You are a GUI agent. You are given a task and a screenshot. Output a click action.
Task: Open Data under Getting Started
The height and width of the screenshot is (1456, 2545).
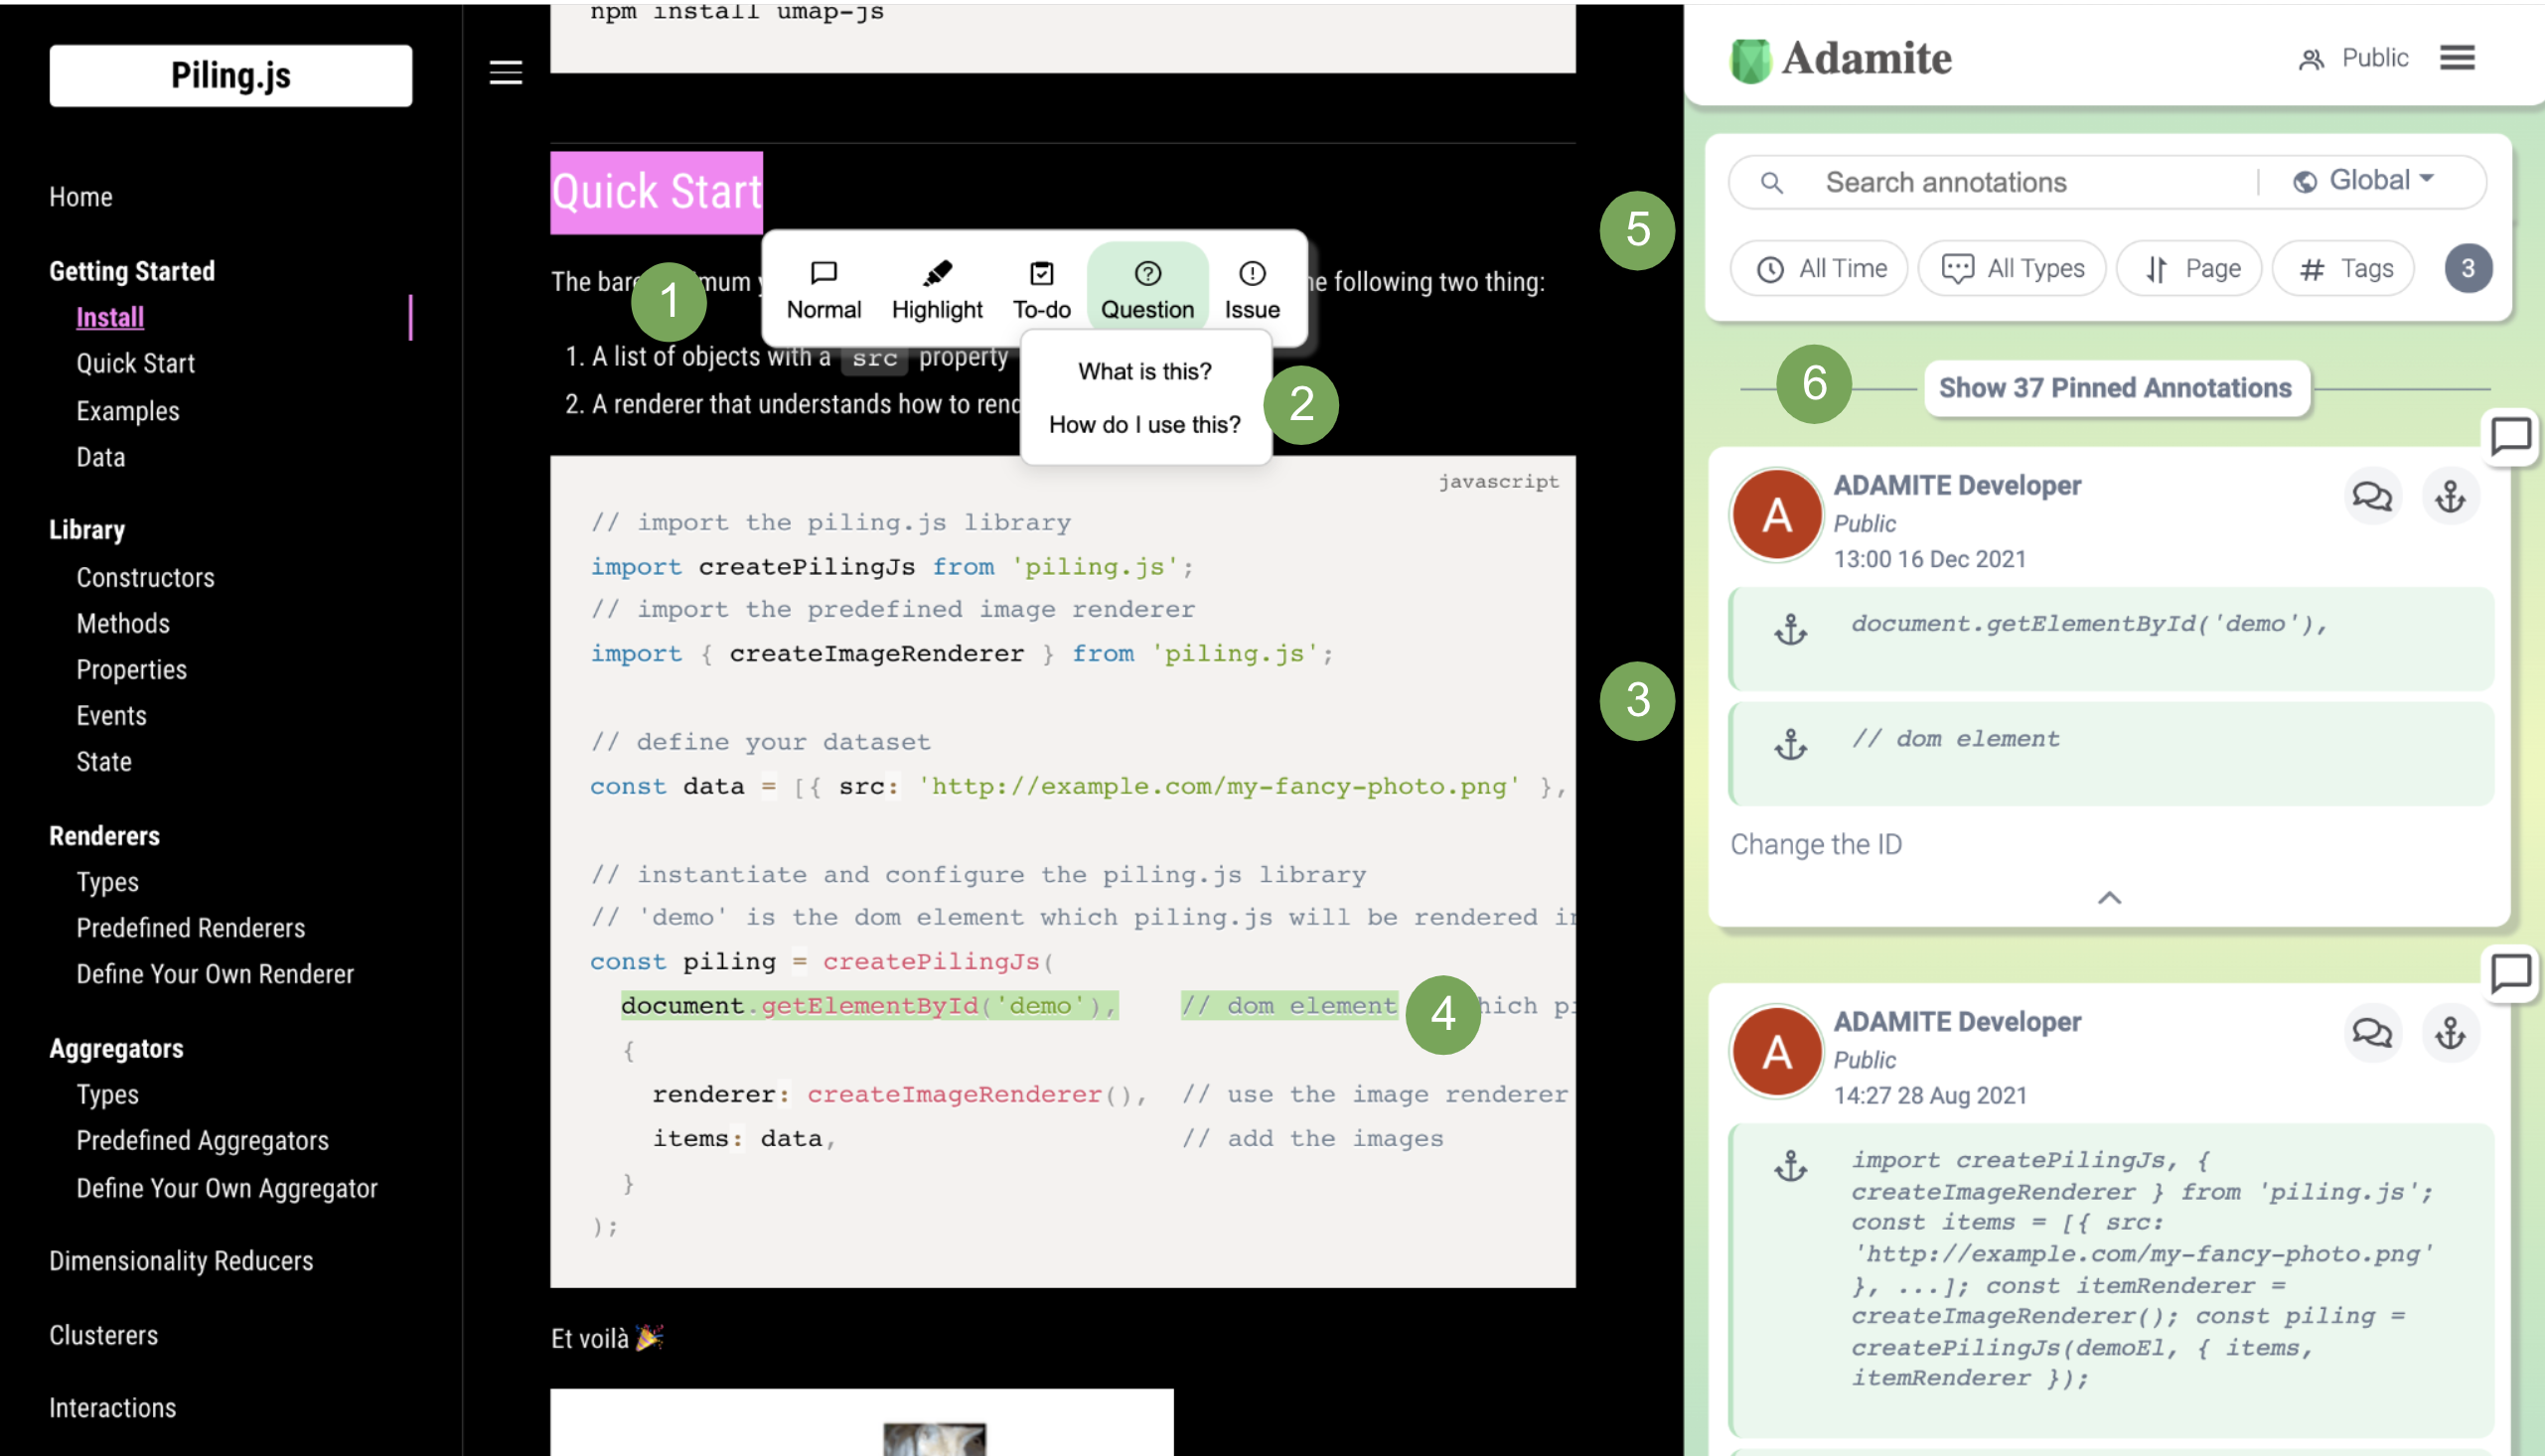coord(101,457)
